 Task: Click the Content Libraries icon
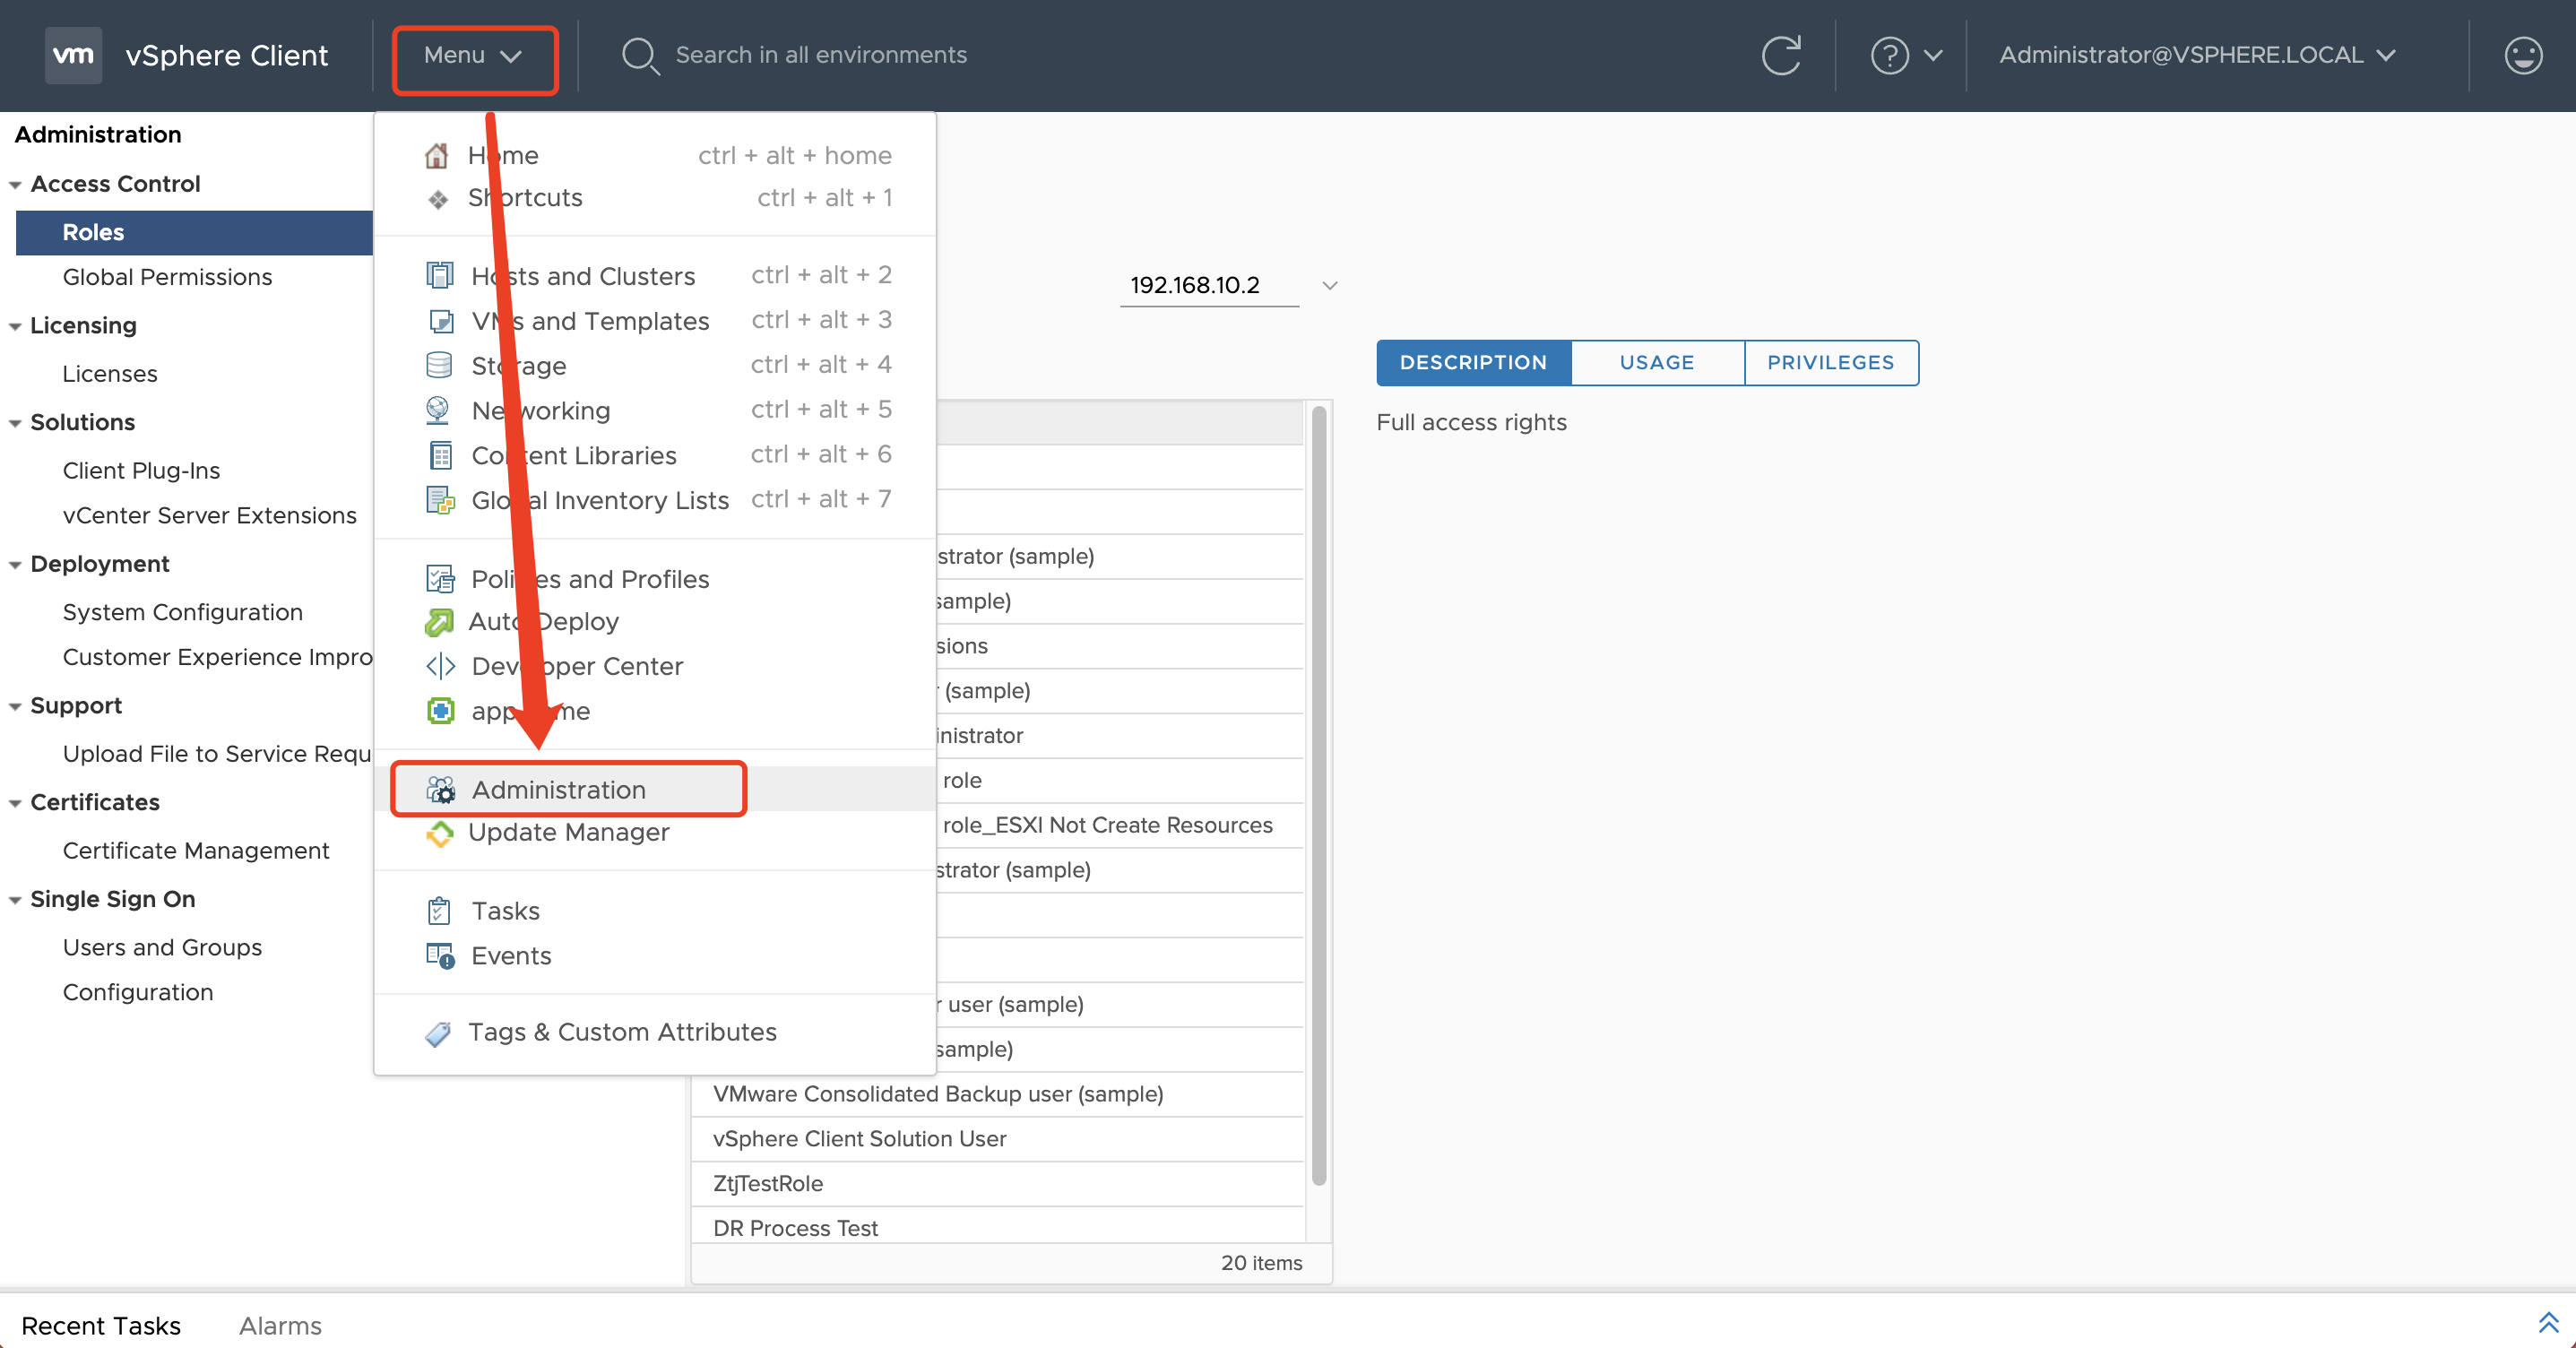[x=440, y=455]
